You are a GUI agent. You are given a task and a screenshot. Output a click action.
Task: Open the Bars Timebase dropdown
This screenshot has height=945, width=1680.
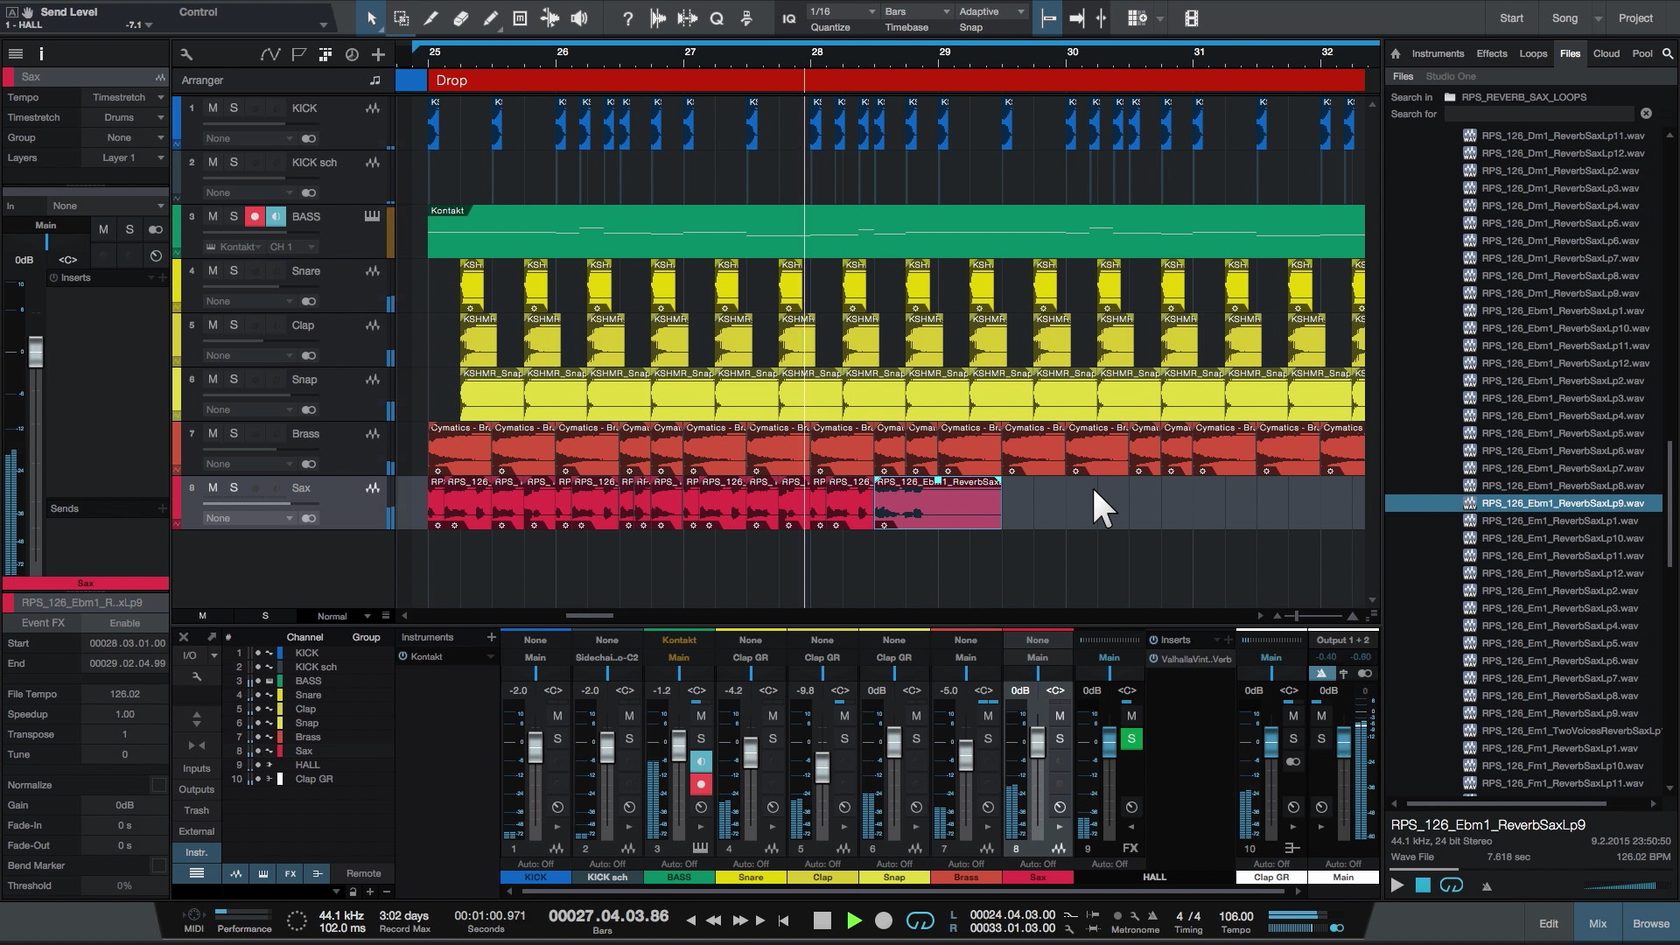click(x=917, y=12)
